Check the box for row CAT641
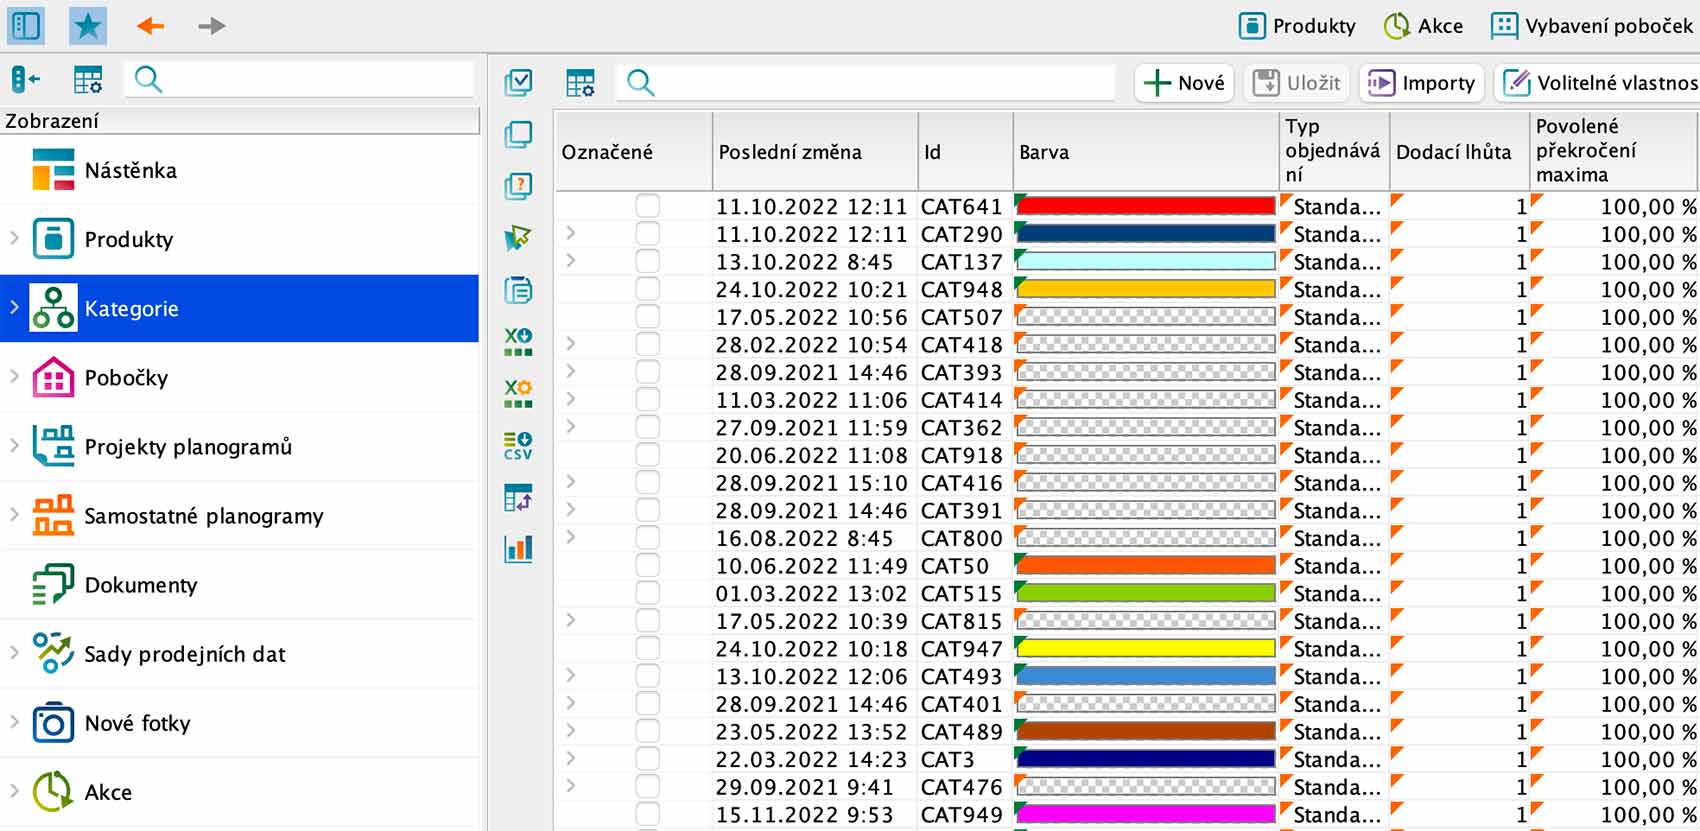 coord(648,206)
